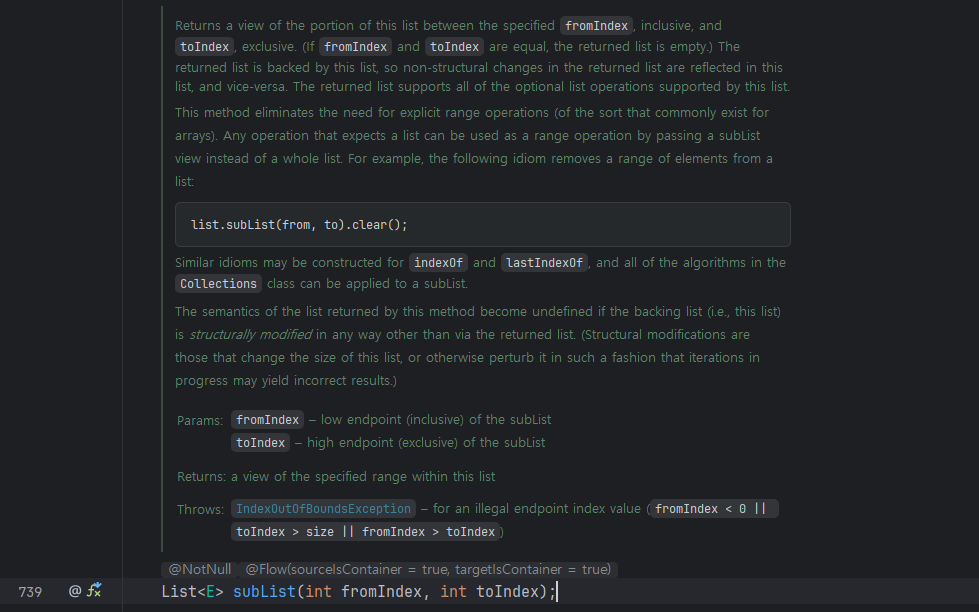This screenshot has height=612, width=979.
Task: Click the list.subList(from, to).clear() code sample
Action: tap(299, 225)
